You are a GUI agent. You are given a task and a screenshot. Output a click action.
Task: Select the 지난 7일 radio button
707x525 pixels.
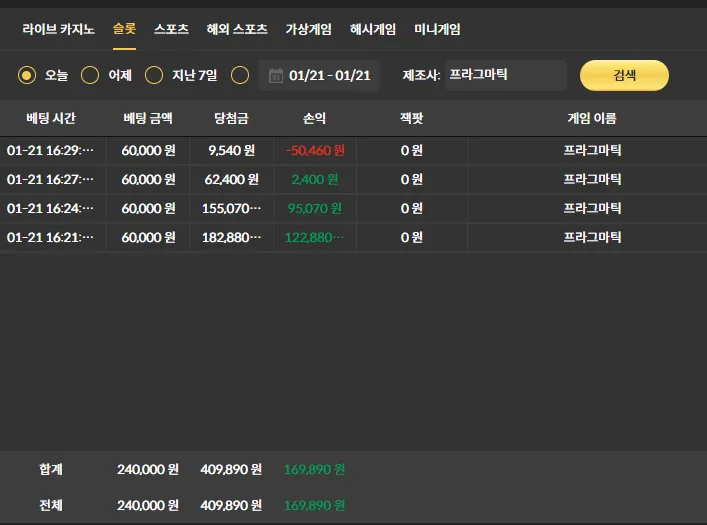pos(154,75)
